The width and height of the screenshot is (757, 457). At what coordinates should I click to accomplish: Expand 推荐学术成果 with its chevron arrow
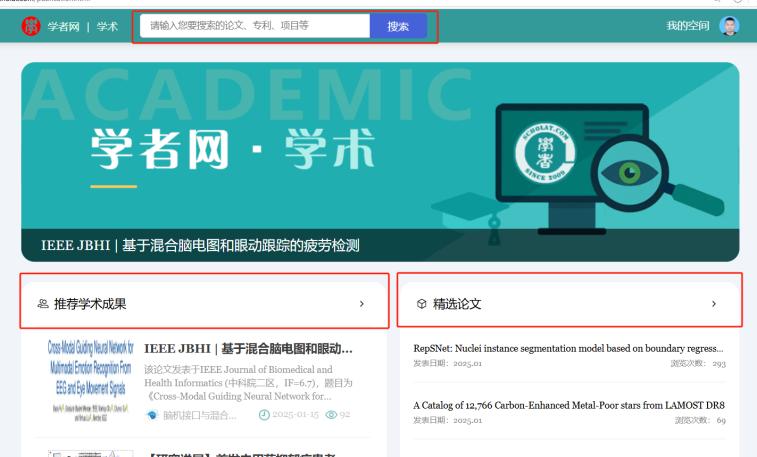tap(362, 304)
